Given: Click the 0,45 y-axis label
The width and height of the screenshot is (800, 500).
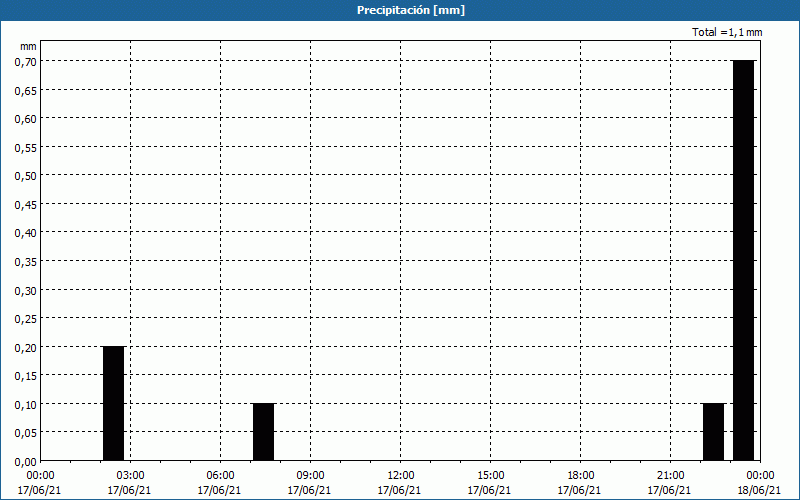Looking at the screenshot, I should click(25, 205).
